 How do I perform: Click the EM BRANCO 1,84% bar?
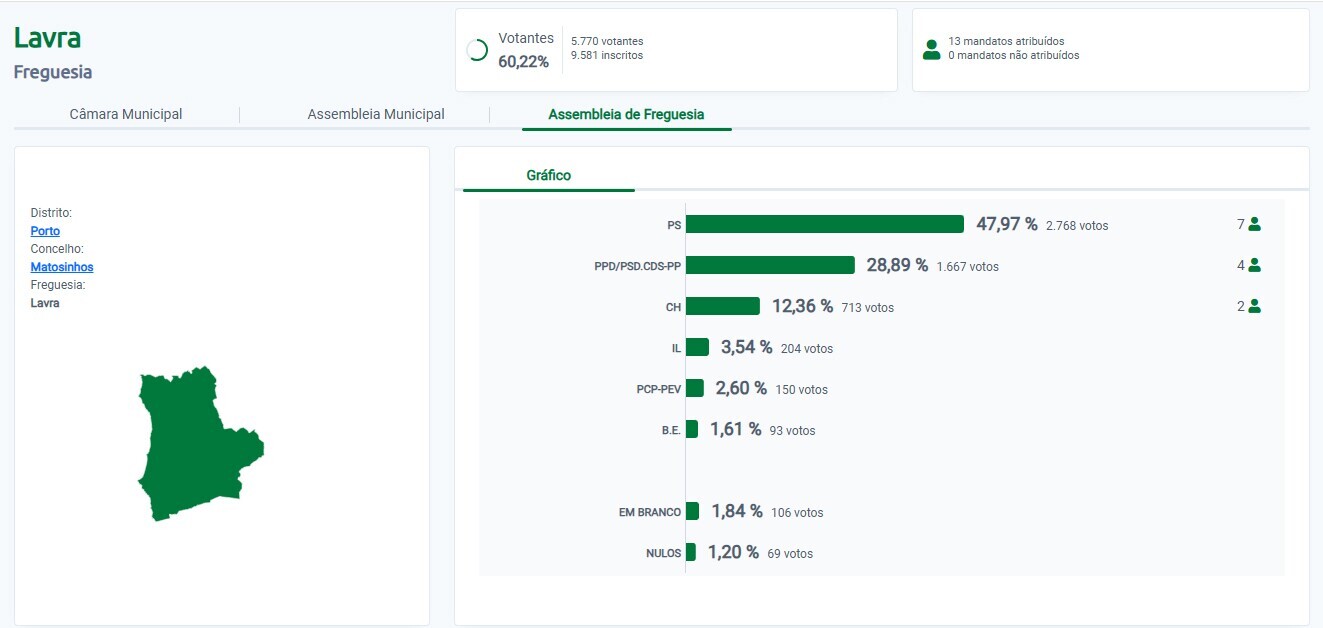click(692, 511)
